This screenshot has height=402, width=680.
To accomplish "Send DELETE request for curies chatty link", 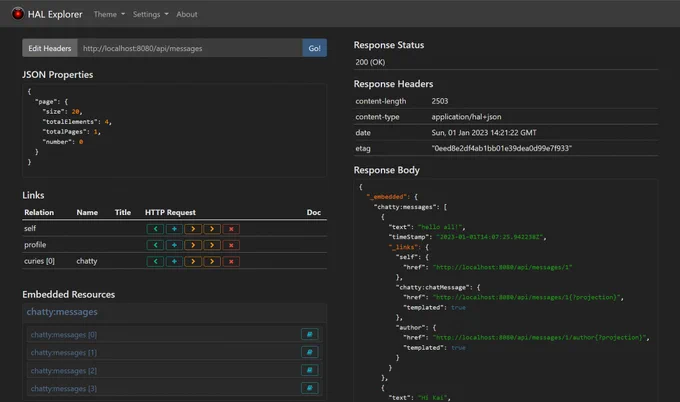I will point(231,261).
